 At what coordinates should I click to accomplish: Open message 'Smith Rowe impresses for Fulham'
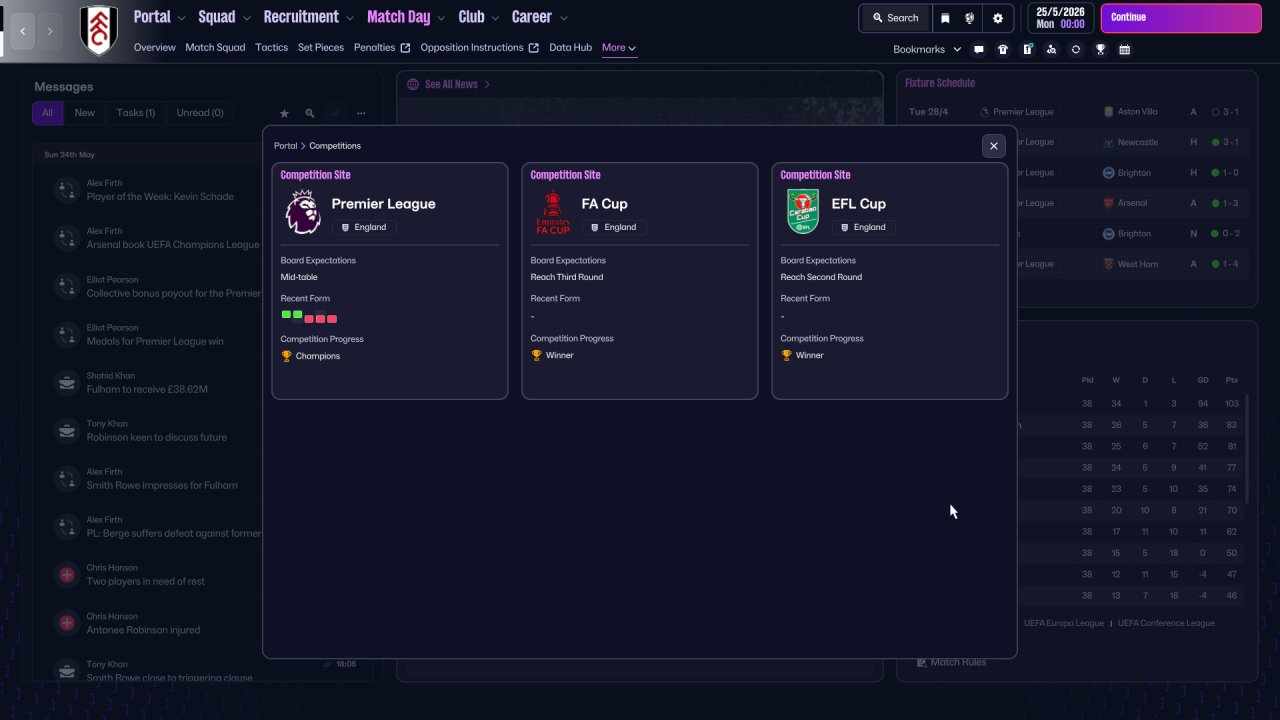pyautogui.click(x=162, y=485)
